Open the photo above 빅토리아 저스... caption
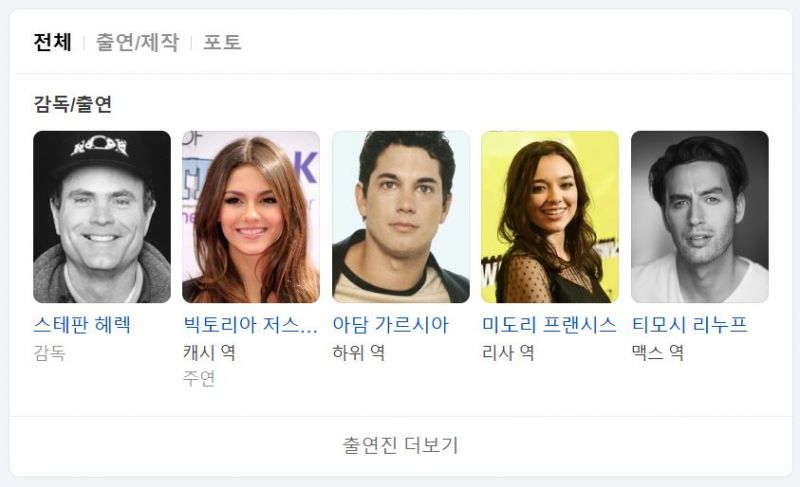 coord(251,217)
